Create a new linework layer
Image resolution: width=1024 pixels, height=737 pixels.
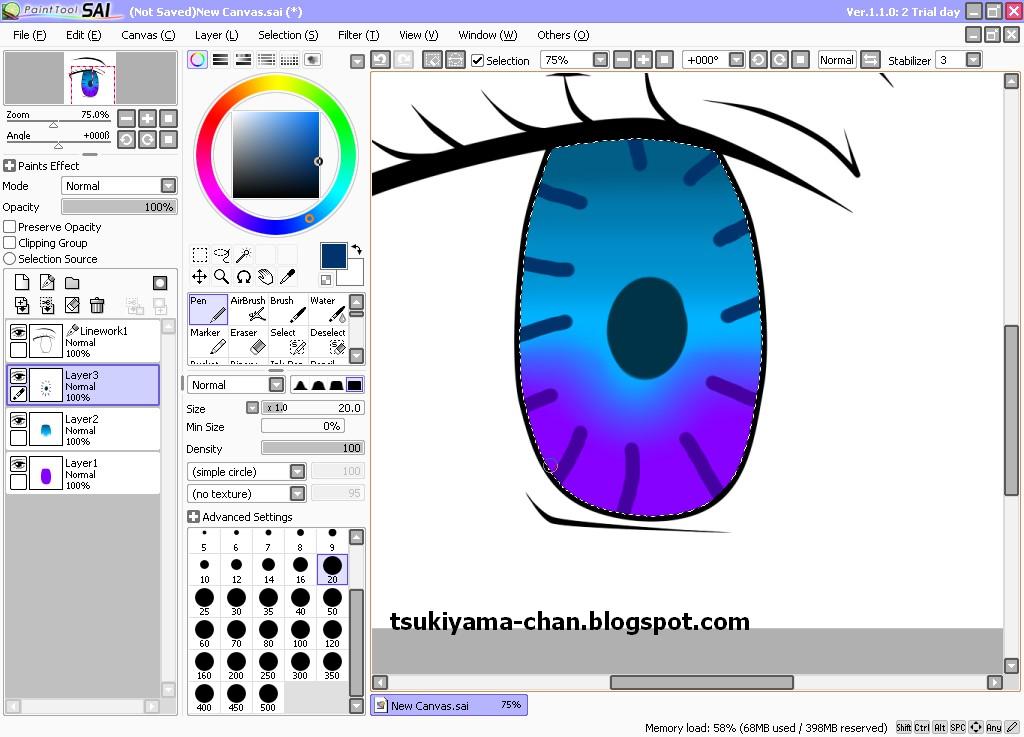click(x=47, y=283)
